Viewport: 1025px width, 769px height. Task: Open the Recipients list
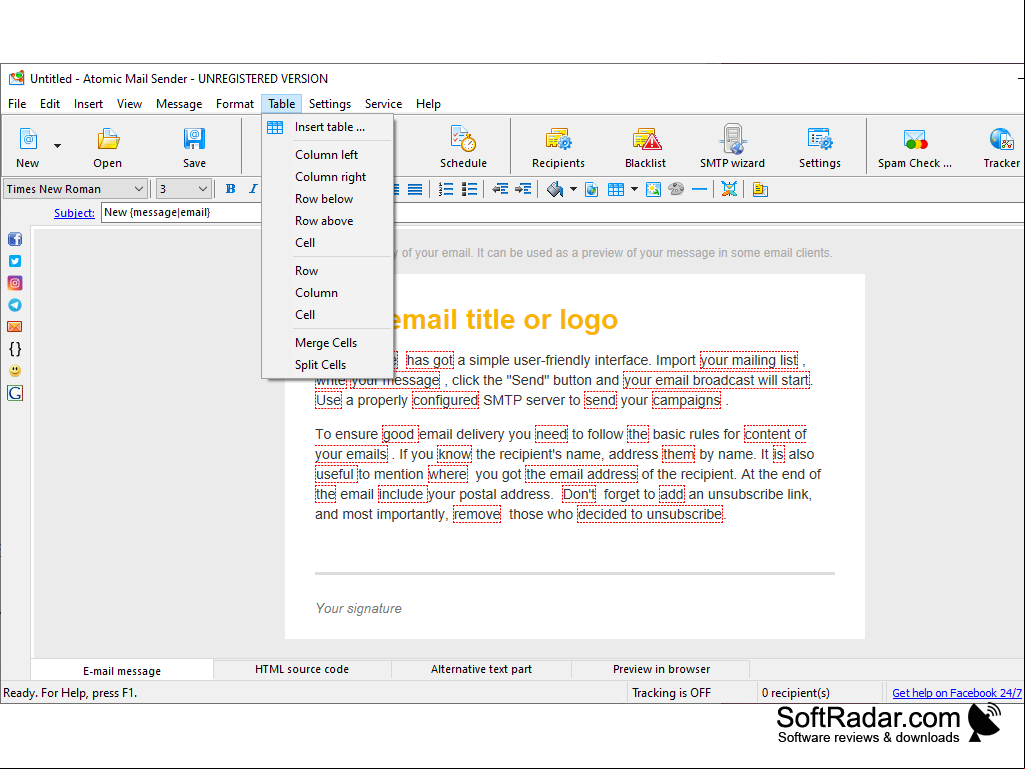(558, 147)
